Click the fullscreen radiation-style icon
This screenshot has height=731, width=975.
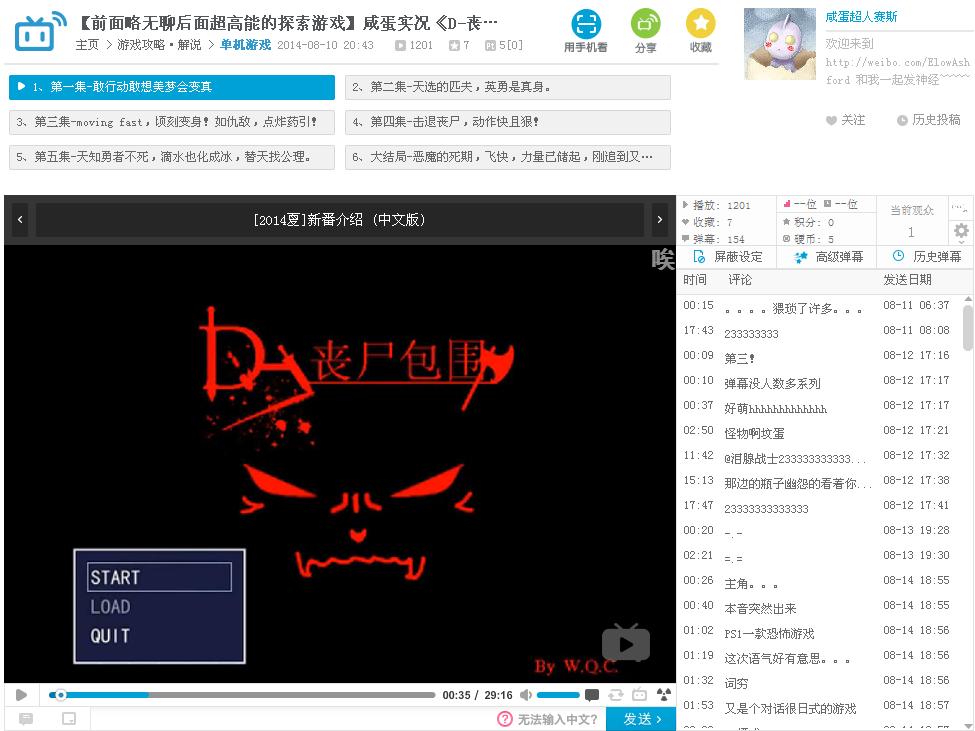(663, 694)
